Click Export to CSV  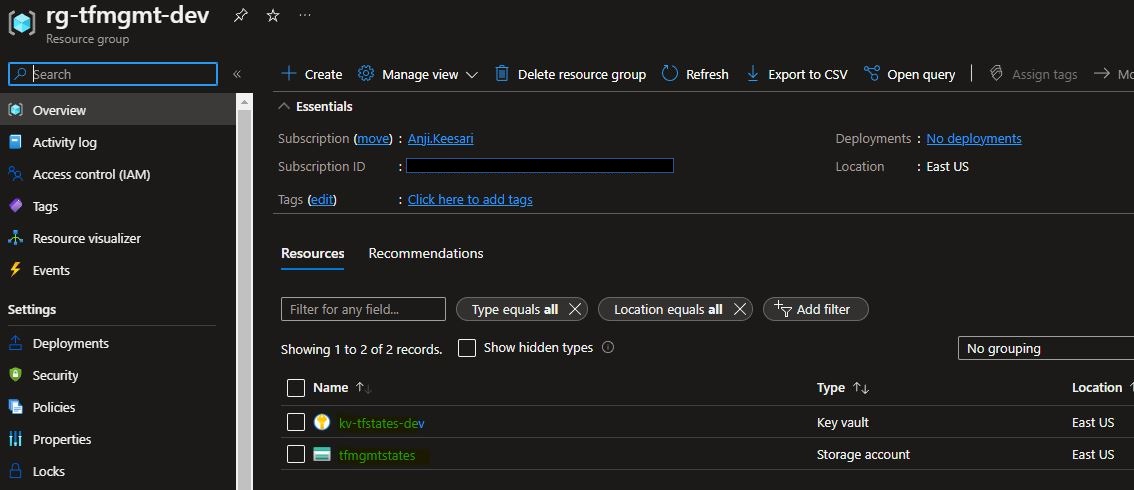tap(796, 74)
